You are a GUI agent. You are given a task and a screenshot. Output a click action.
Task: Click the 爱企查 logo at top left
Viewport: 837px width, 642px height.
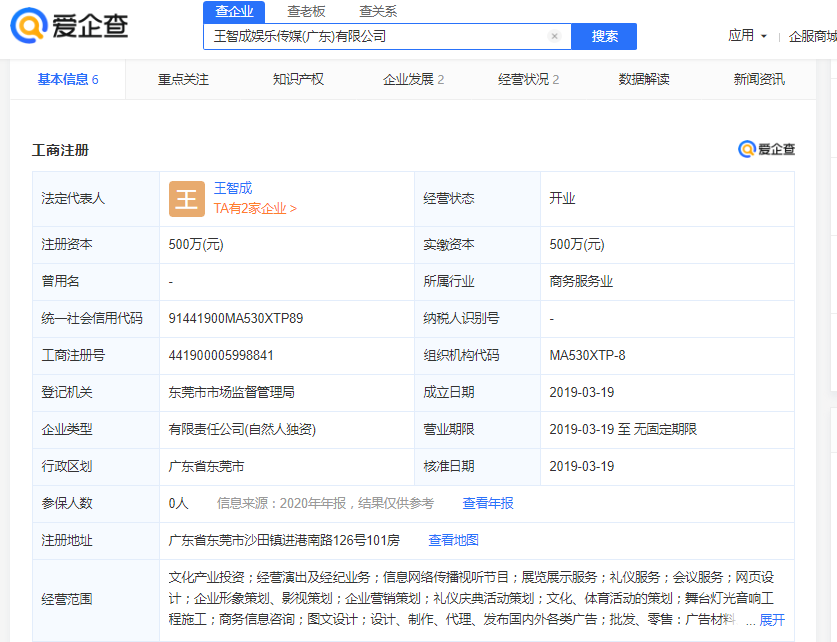pyautogui.click(x=69, y=25)
